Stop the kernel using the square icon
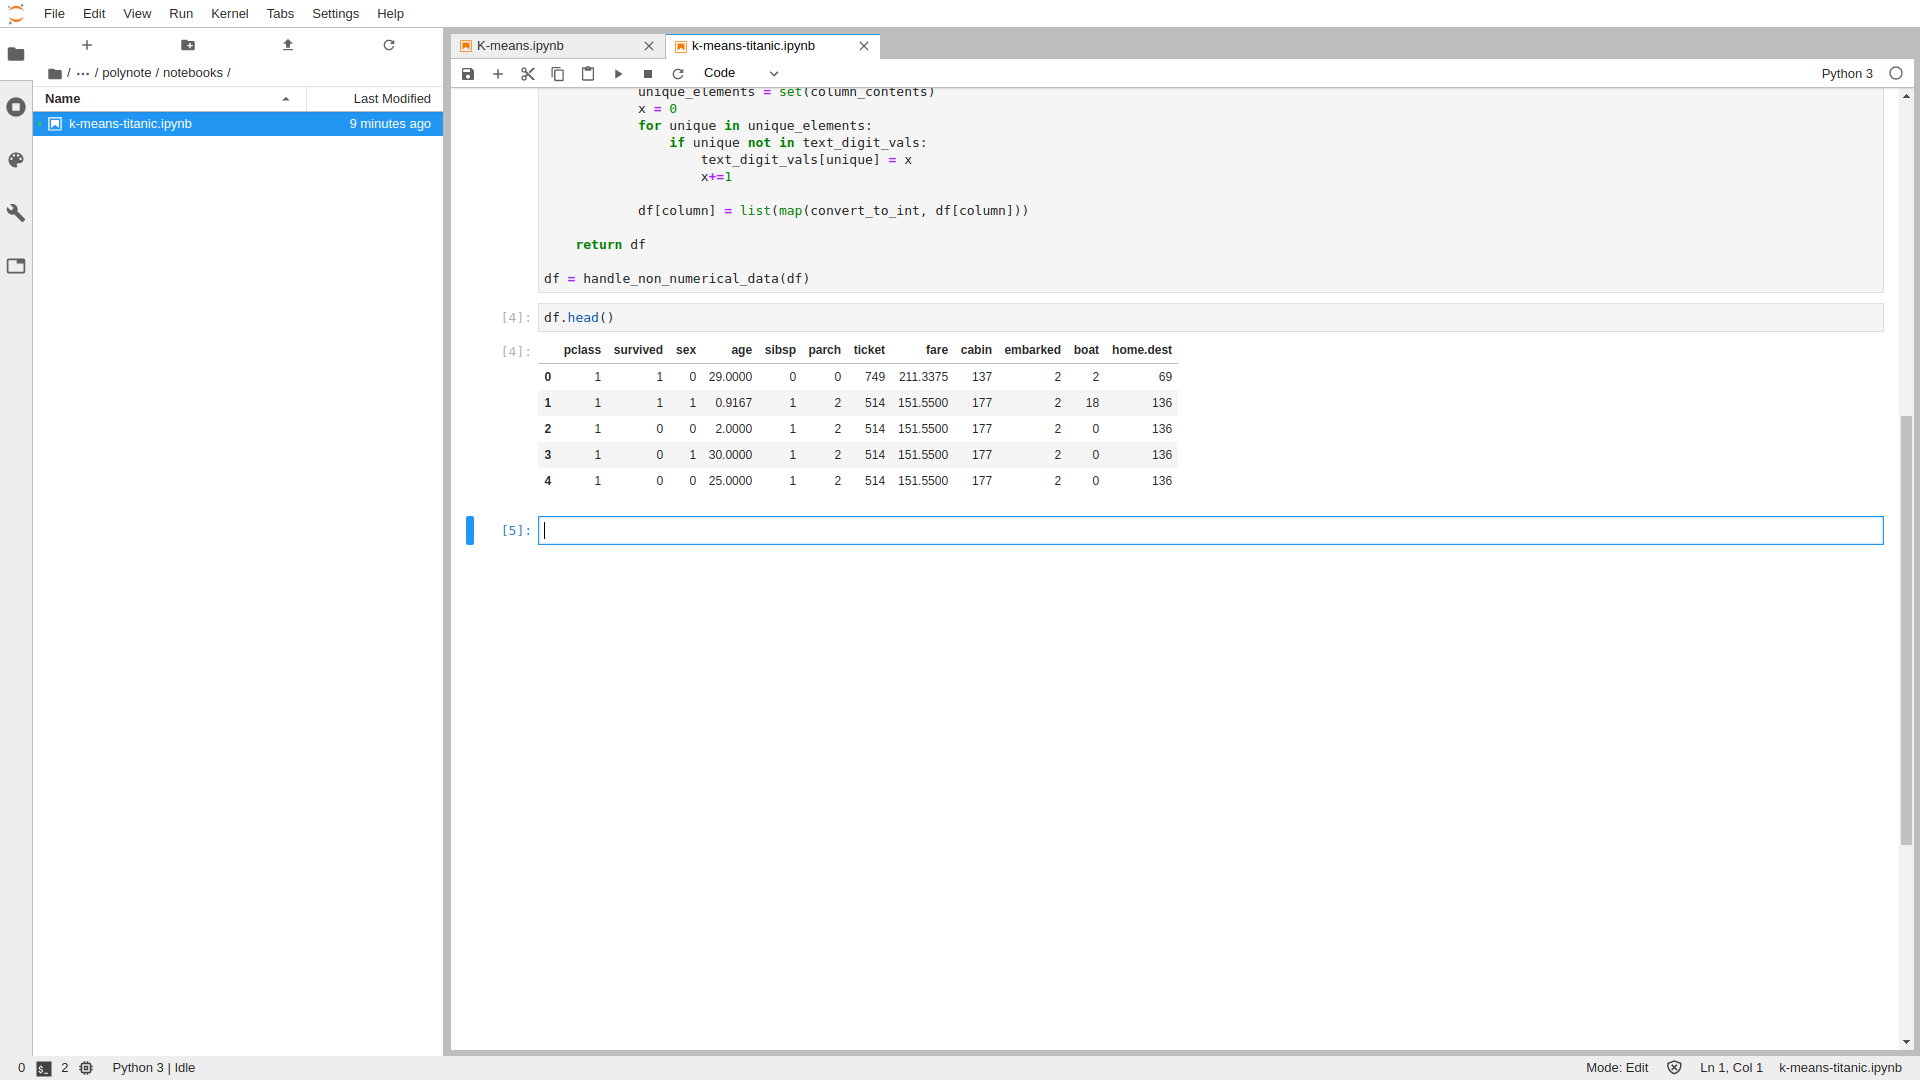The height and width of the screenshot is (1080, 1920). [x=647, y=74]
